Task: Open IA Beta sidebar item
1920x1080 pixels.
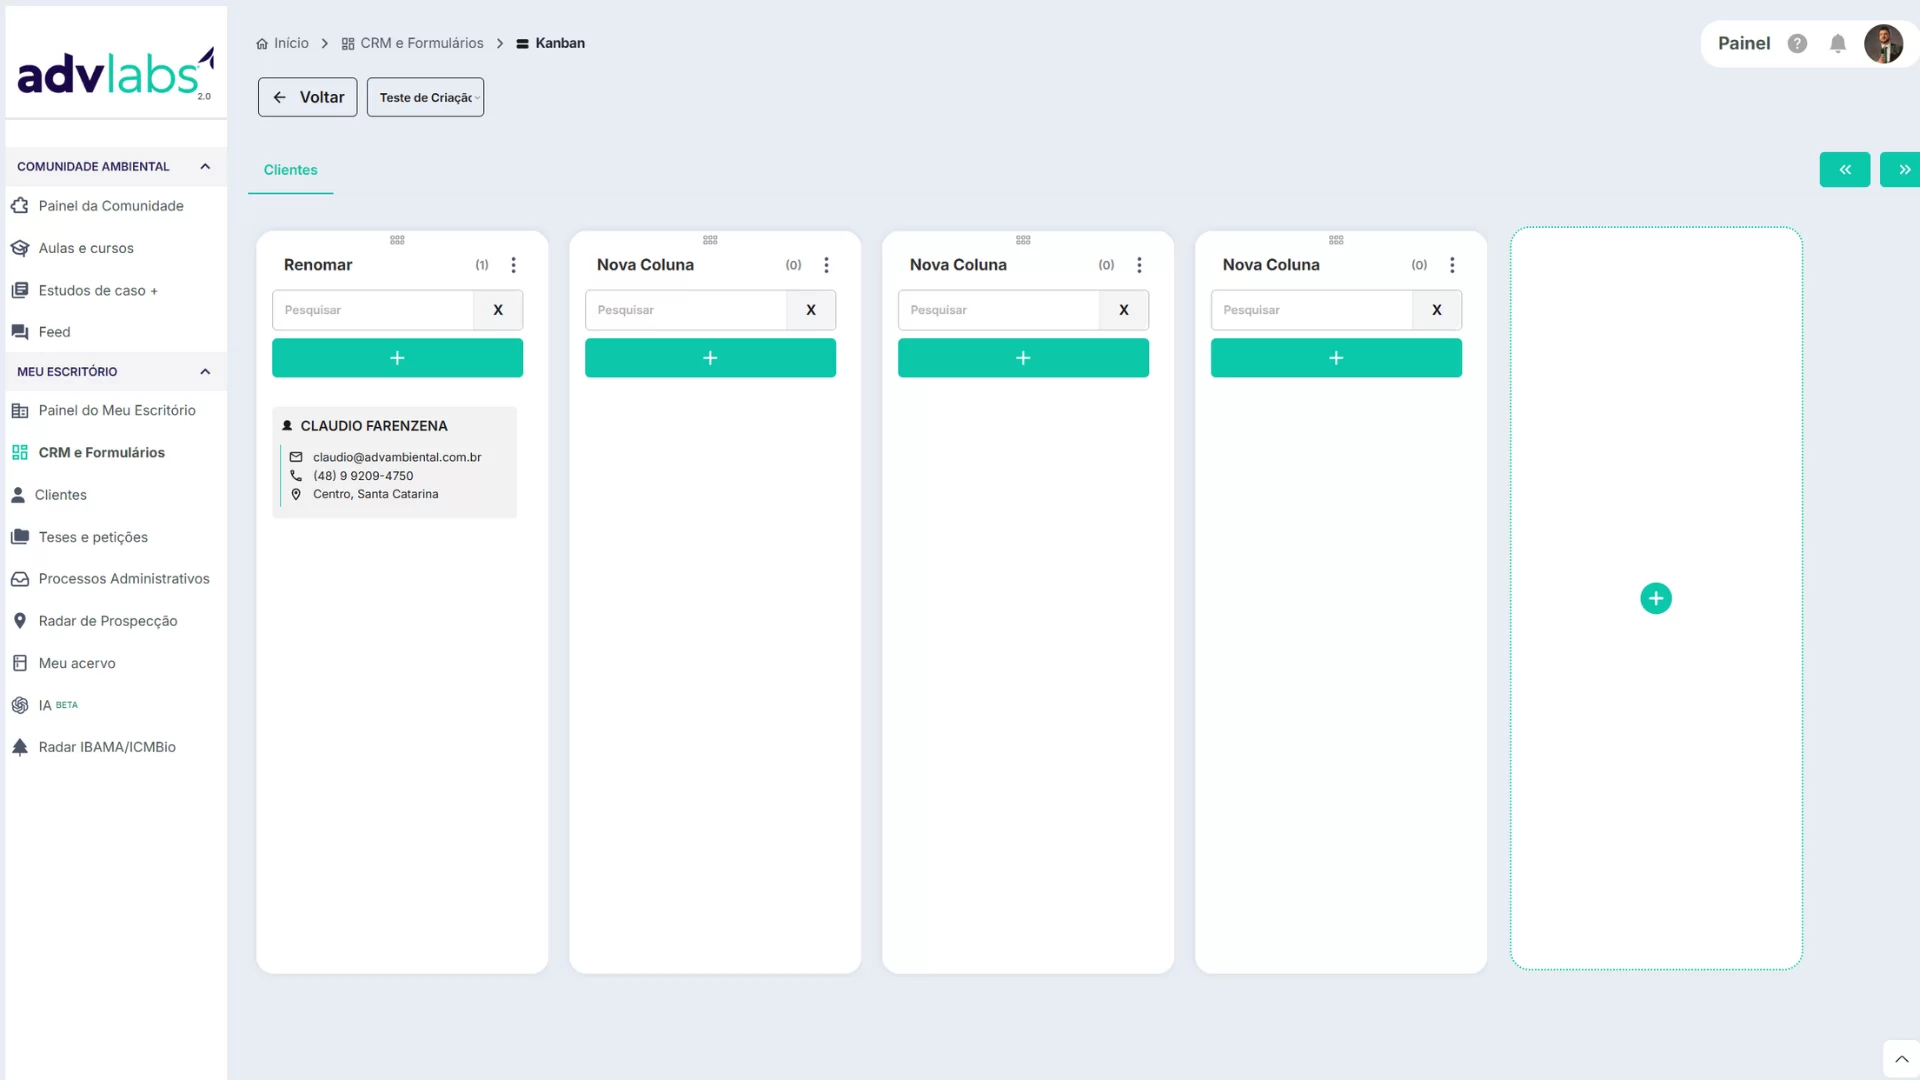Action: (45, 705)
